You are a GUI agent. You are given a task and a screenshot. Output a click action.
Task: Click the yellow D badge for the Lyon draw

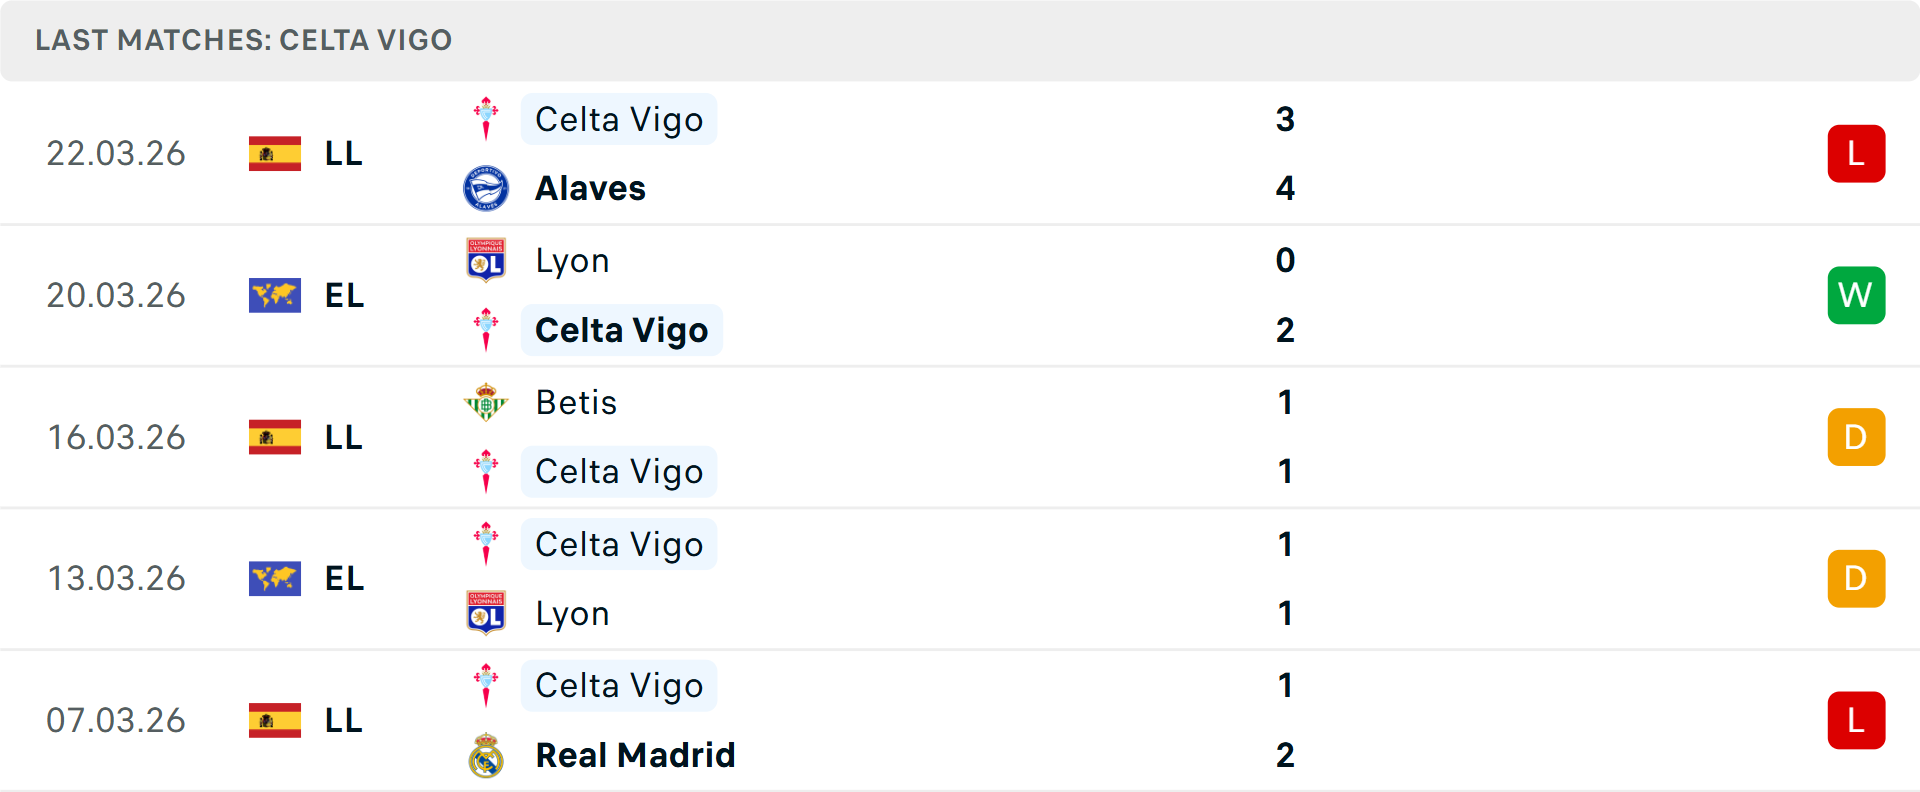pyautogui.click(x=1856, y=578)
